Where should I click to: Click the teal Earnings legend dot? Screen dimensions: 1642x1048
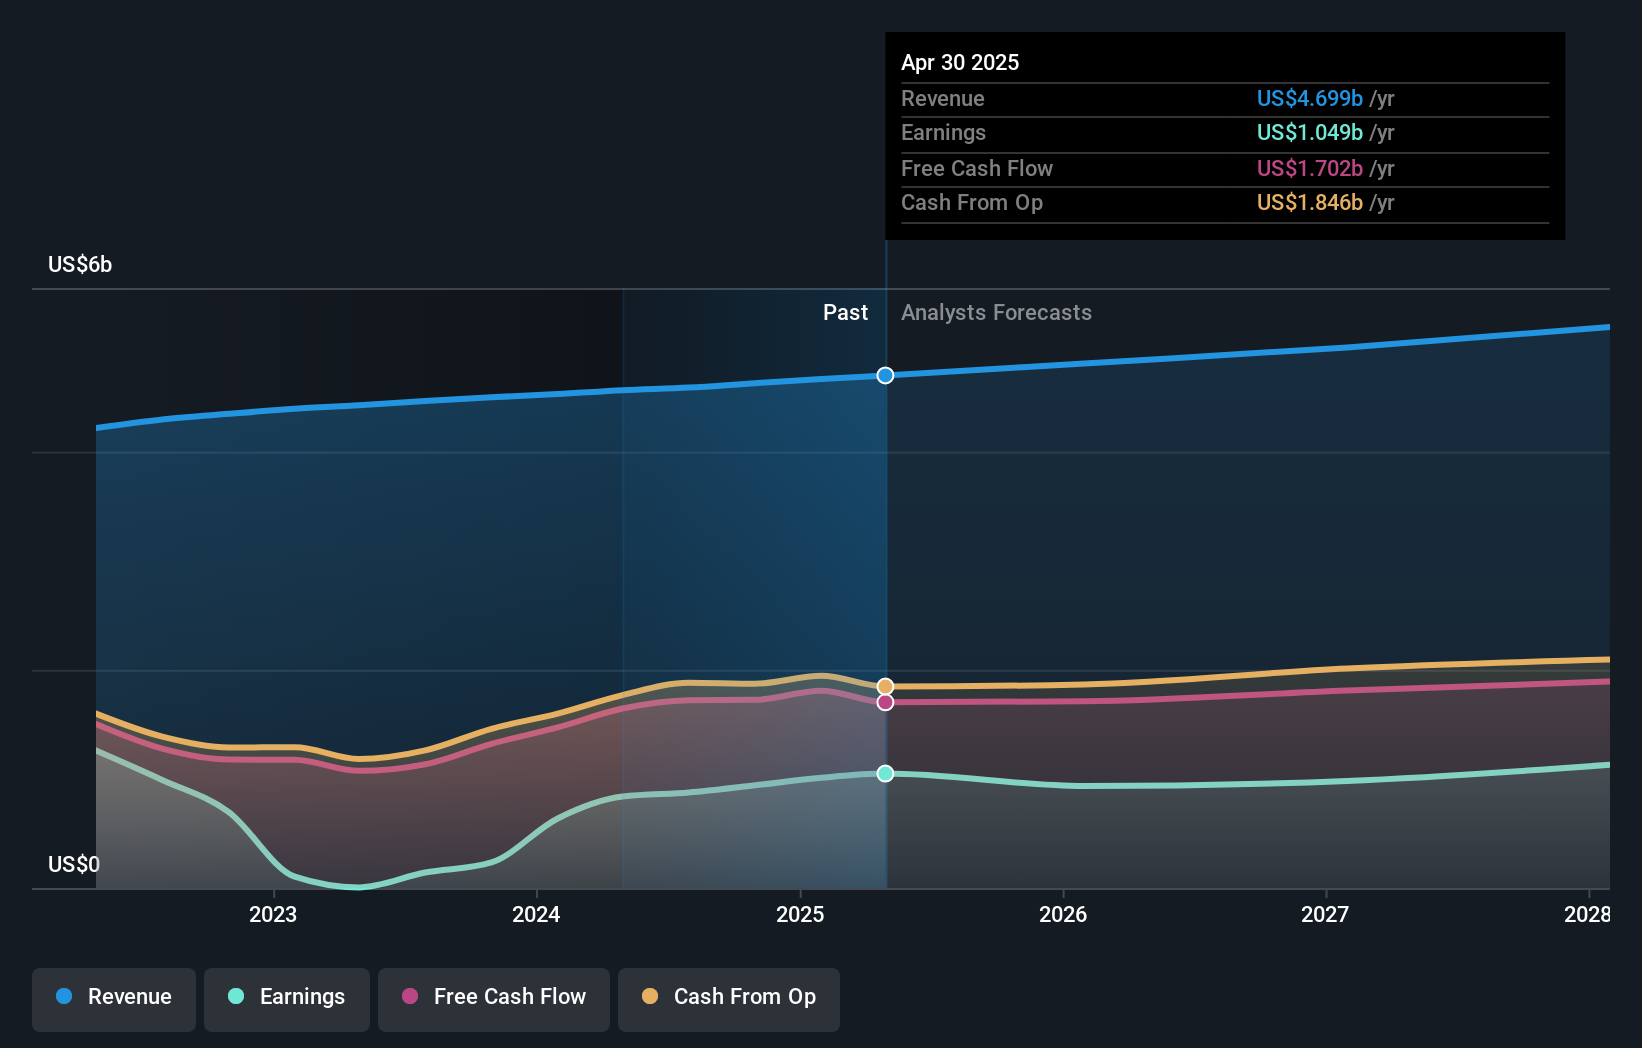pyautogui.click(x=236, y=996)
